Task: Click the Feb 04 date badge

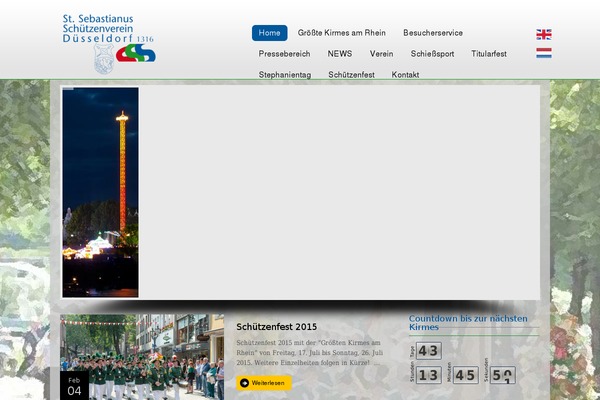Action: coord(74,386)
